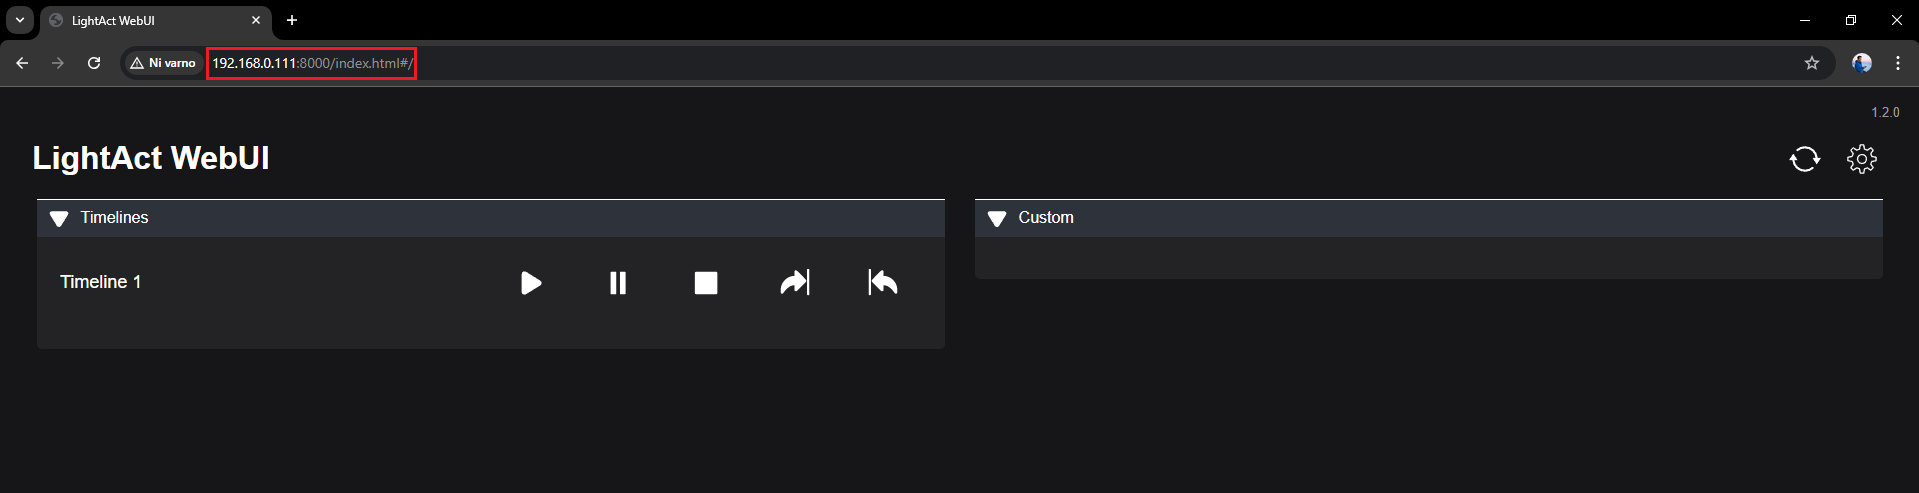Open LightAct WebUI settings gear
Viewport: 1919px width, 493px height.
[x=1861, y=159]
